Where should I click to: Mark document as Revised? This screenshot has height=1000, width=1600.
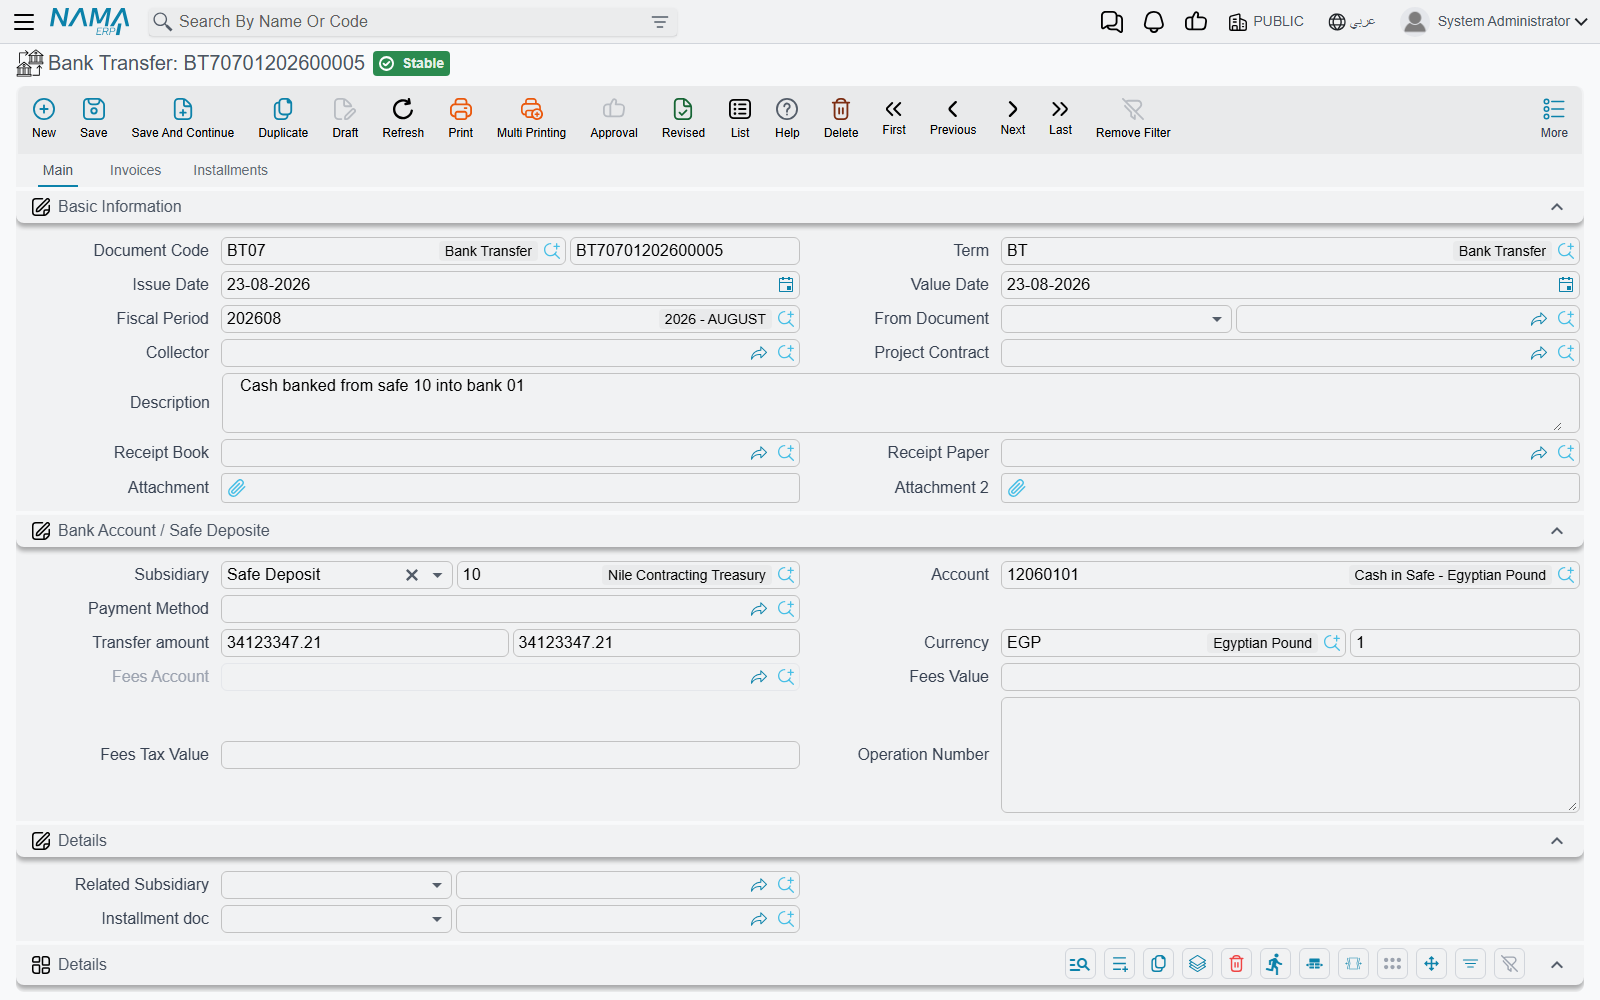tap(683, 118)
